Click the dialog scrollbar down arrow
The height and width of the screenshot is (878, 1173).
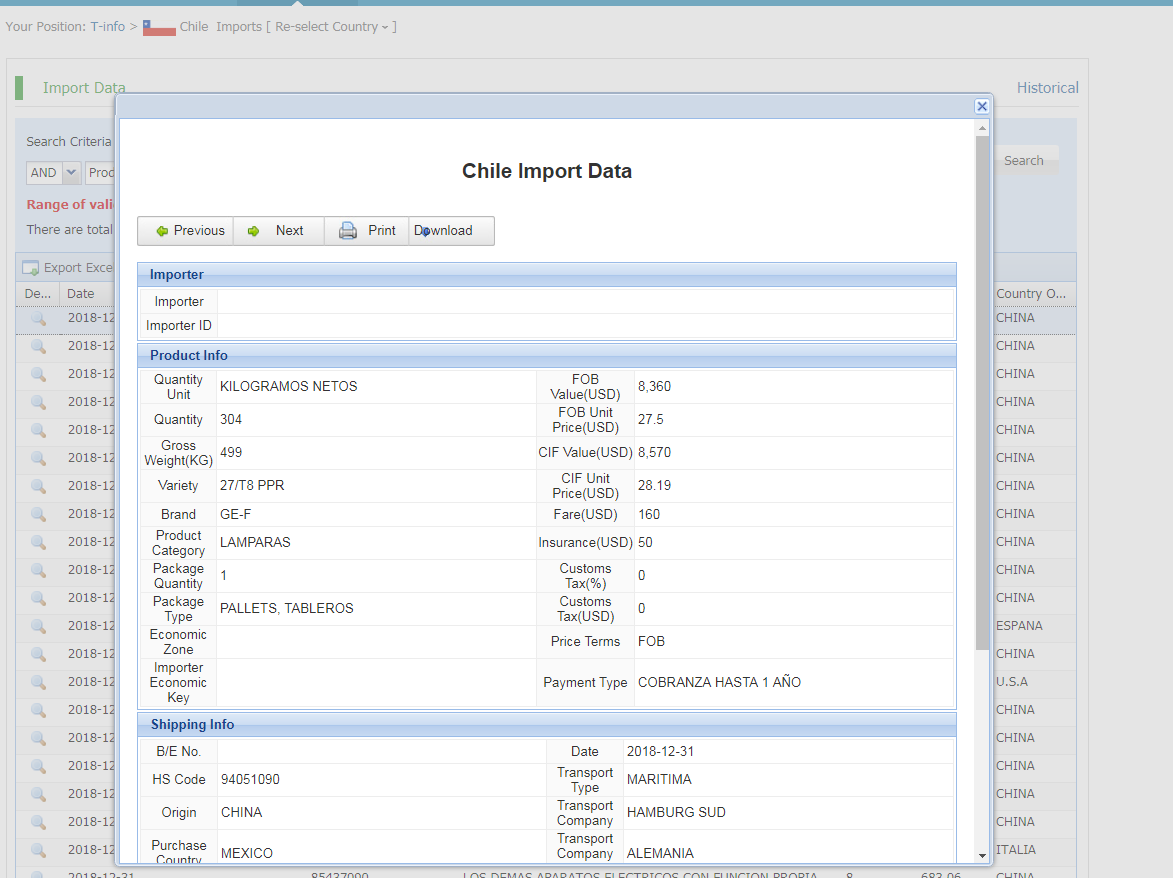coord(982,855)
